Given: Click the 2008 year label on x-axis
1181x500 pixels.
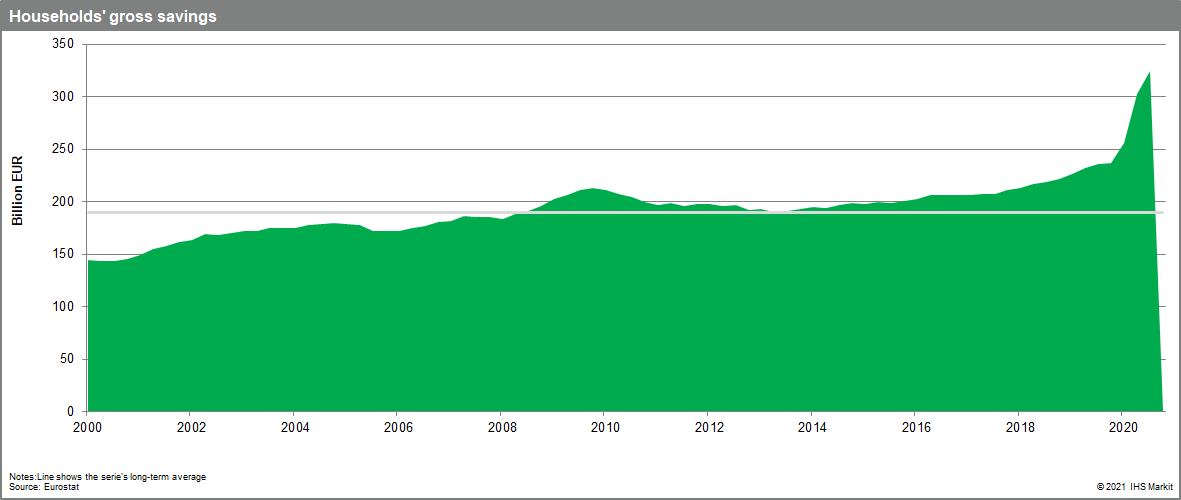Looking at the screenshot, I should click(501, 427).
